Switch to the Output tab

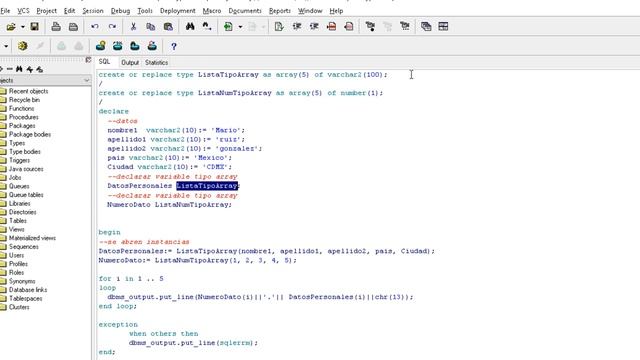pos(130,62)
